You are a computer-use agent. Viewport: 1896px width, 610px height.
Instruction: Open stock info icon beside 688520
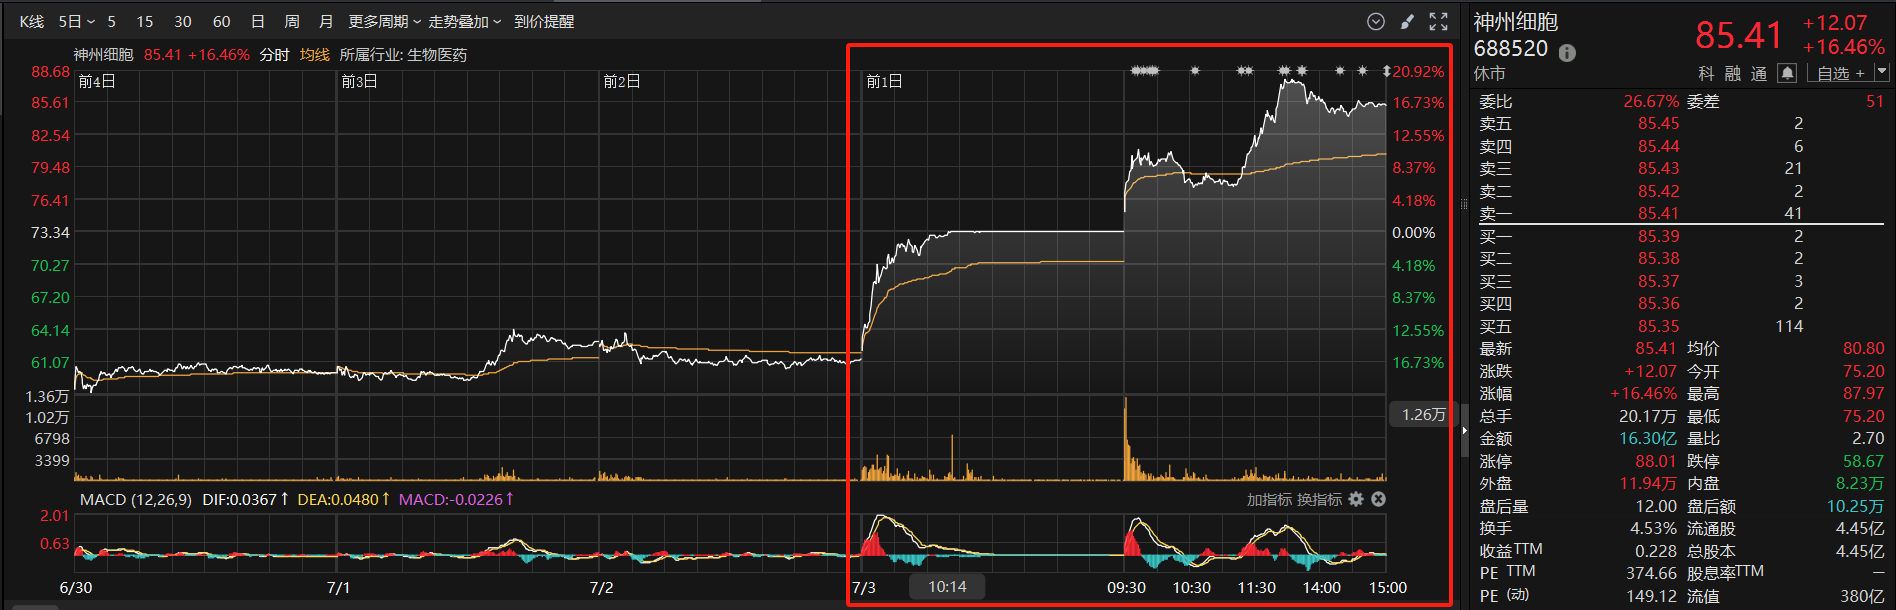pyautogui.click(x=1567, y=53)
